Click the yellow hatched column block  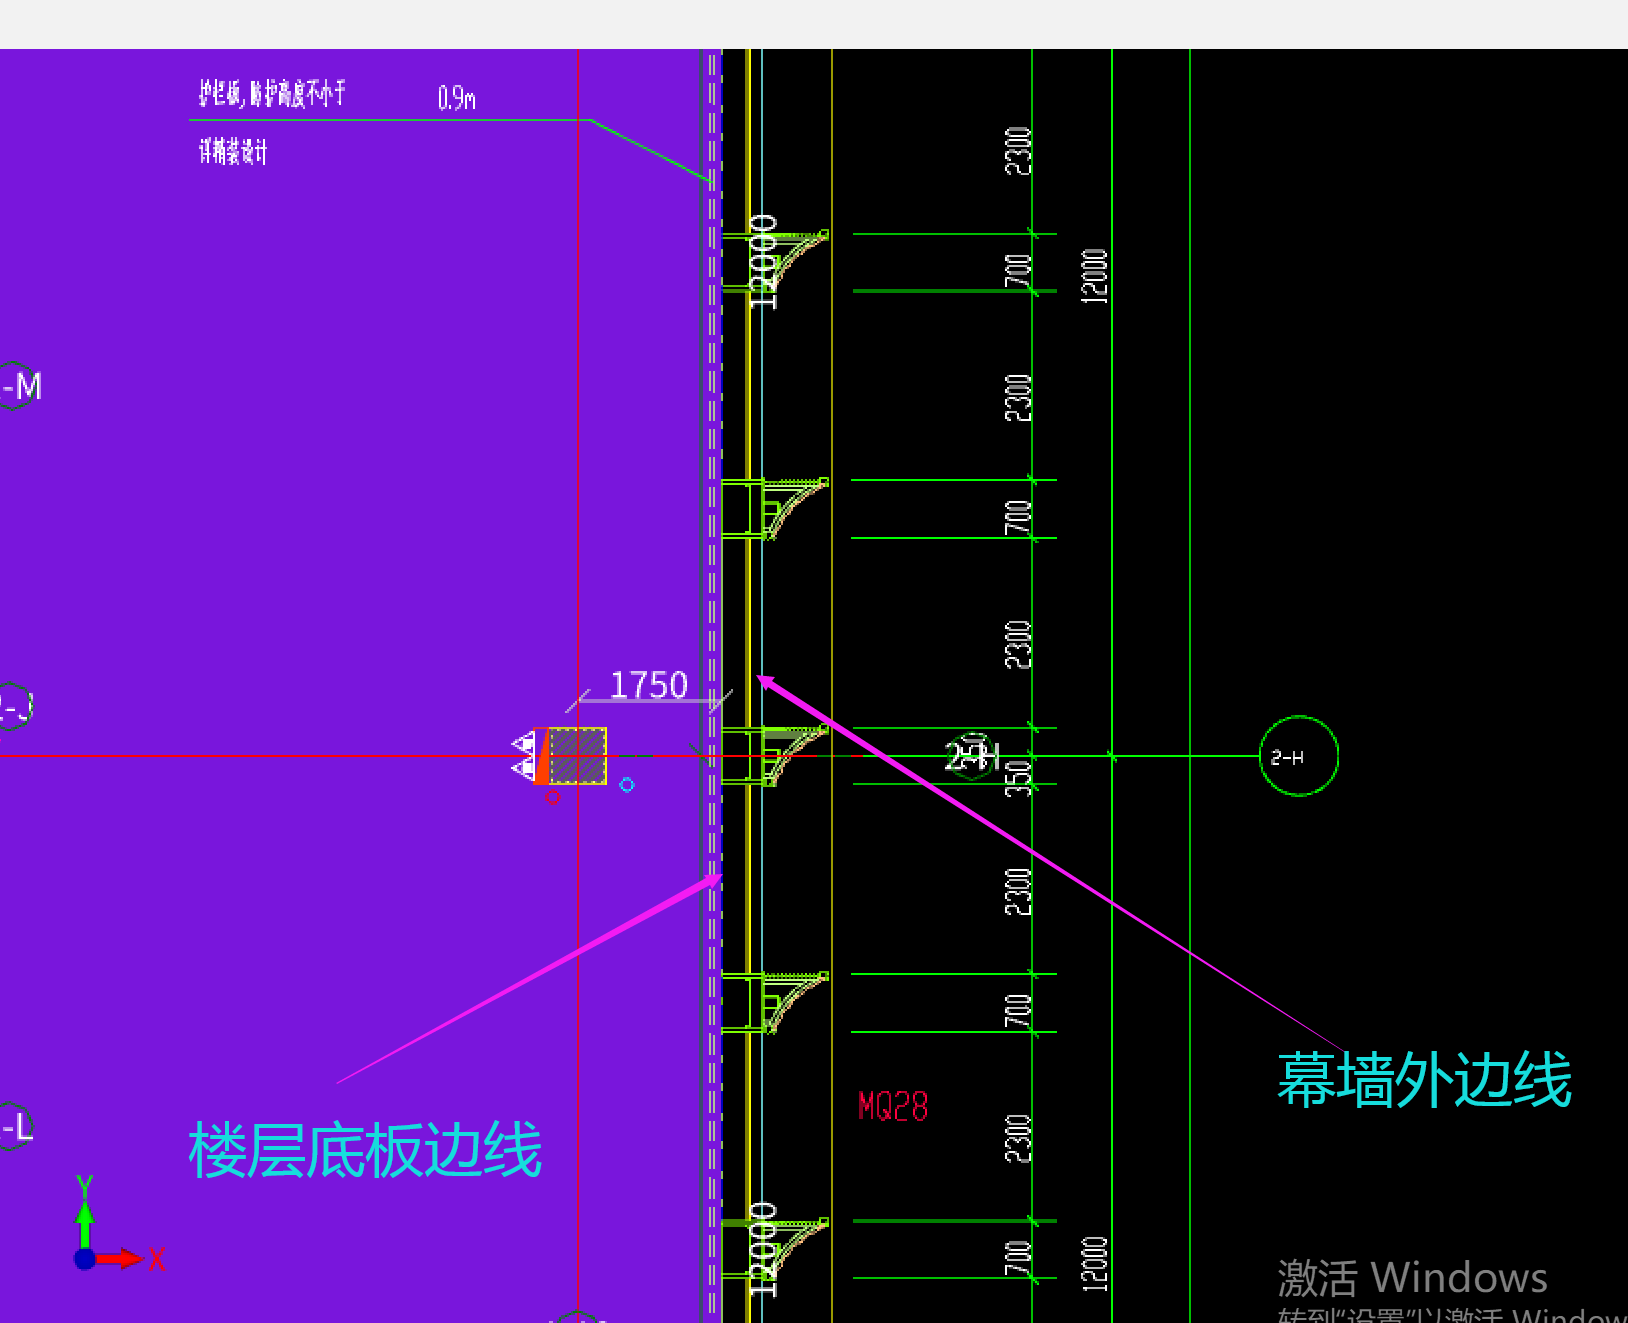(x=577, y=756)
